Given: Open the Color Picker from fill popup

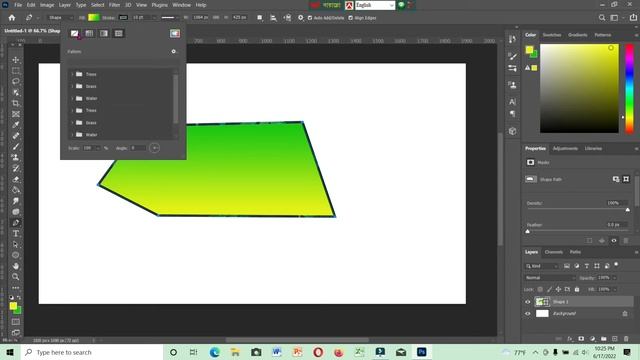Looking at the screenshot, I should (x=175, y=33).
